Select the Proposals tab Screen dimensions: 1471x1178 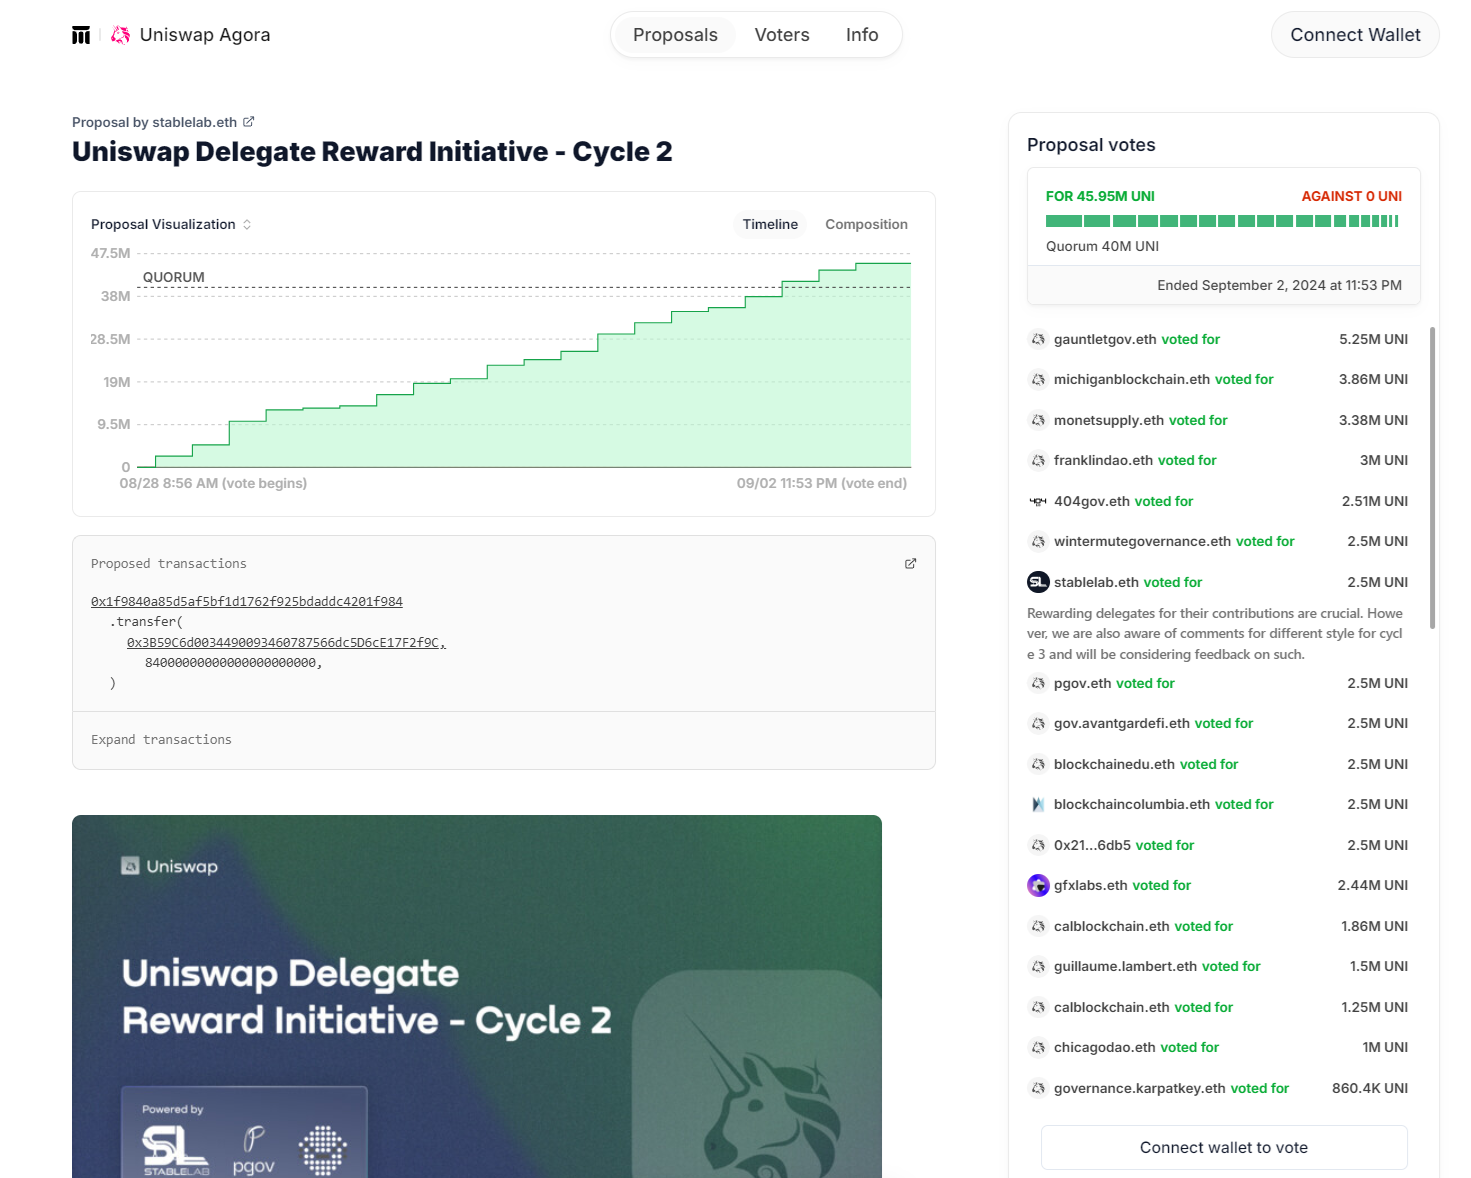[675, 35]
